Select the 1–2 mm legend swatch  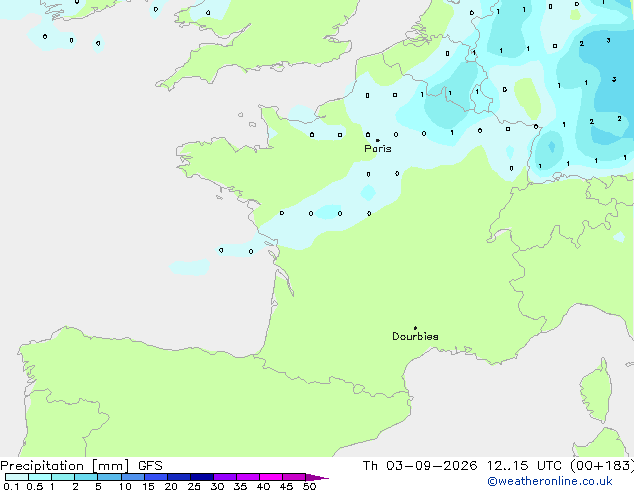point(63,477)
